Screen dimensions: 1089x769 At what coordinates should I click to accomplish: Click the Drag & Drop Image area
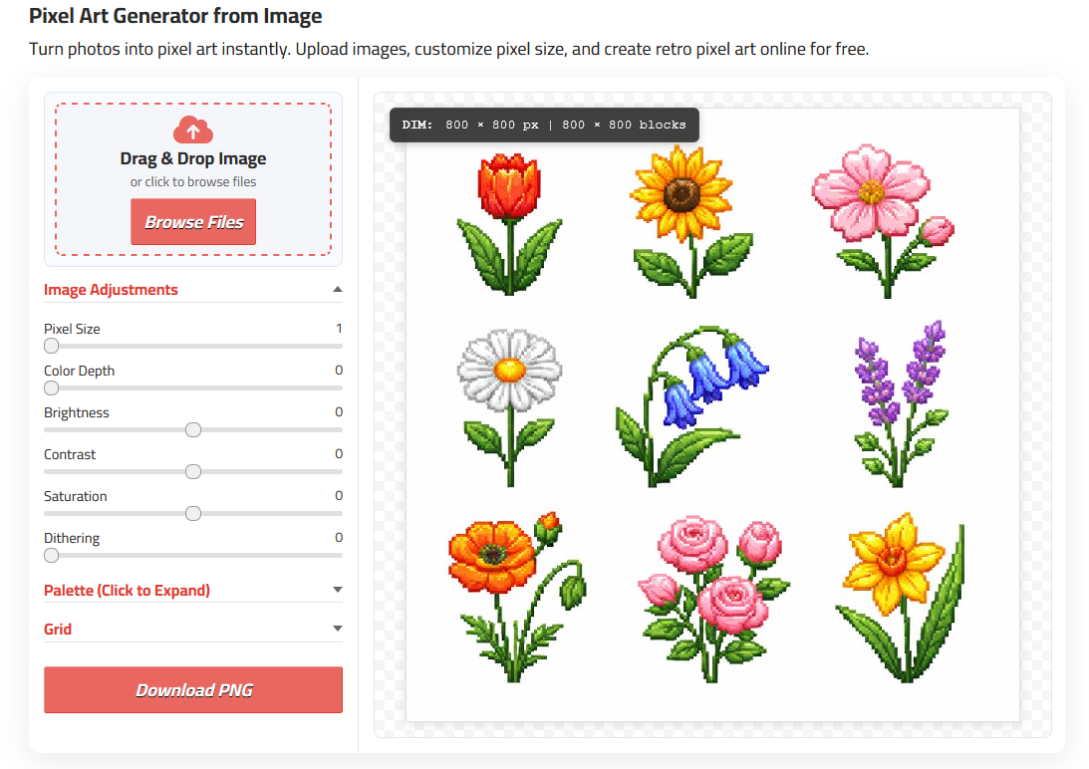pos(193,159)
